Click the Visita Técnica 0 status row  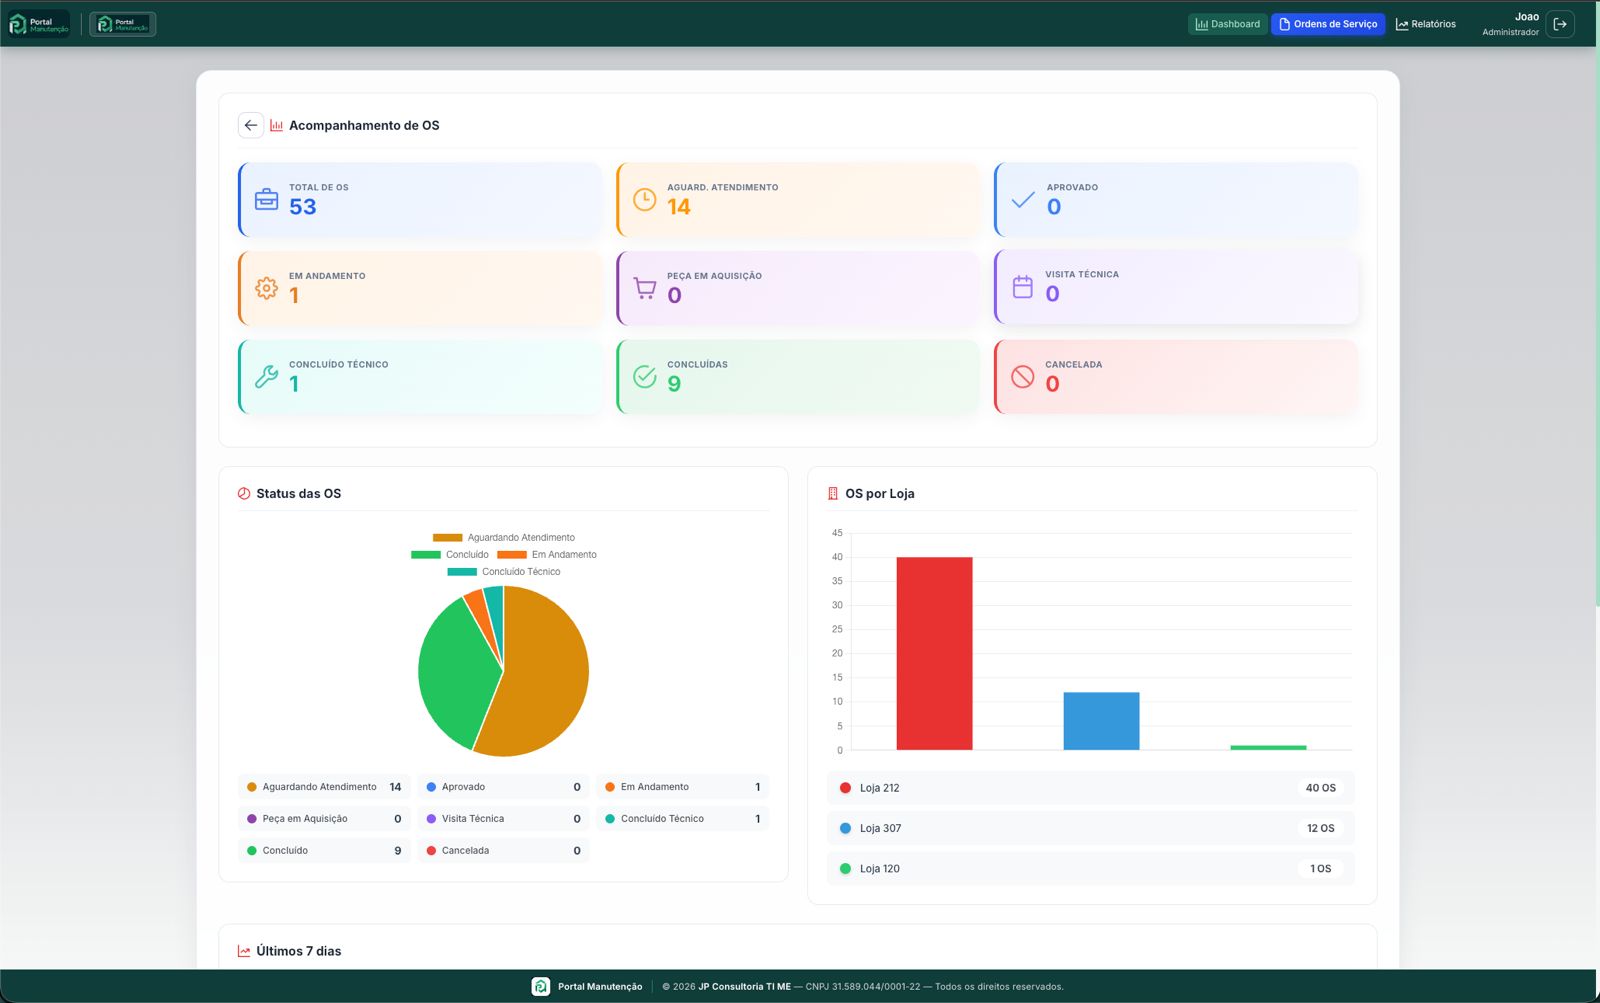(504, 819)
